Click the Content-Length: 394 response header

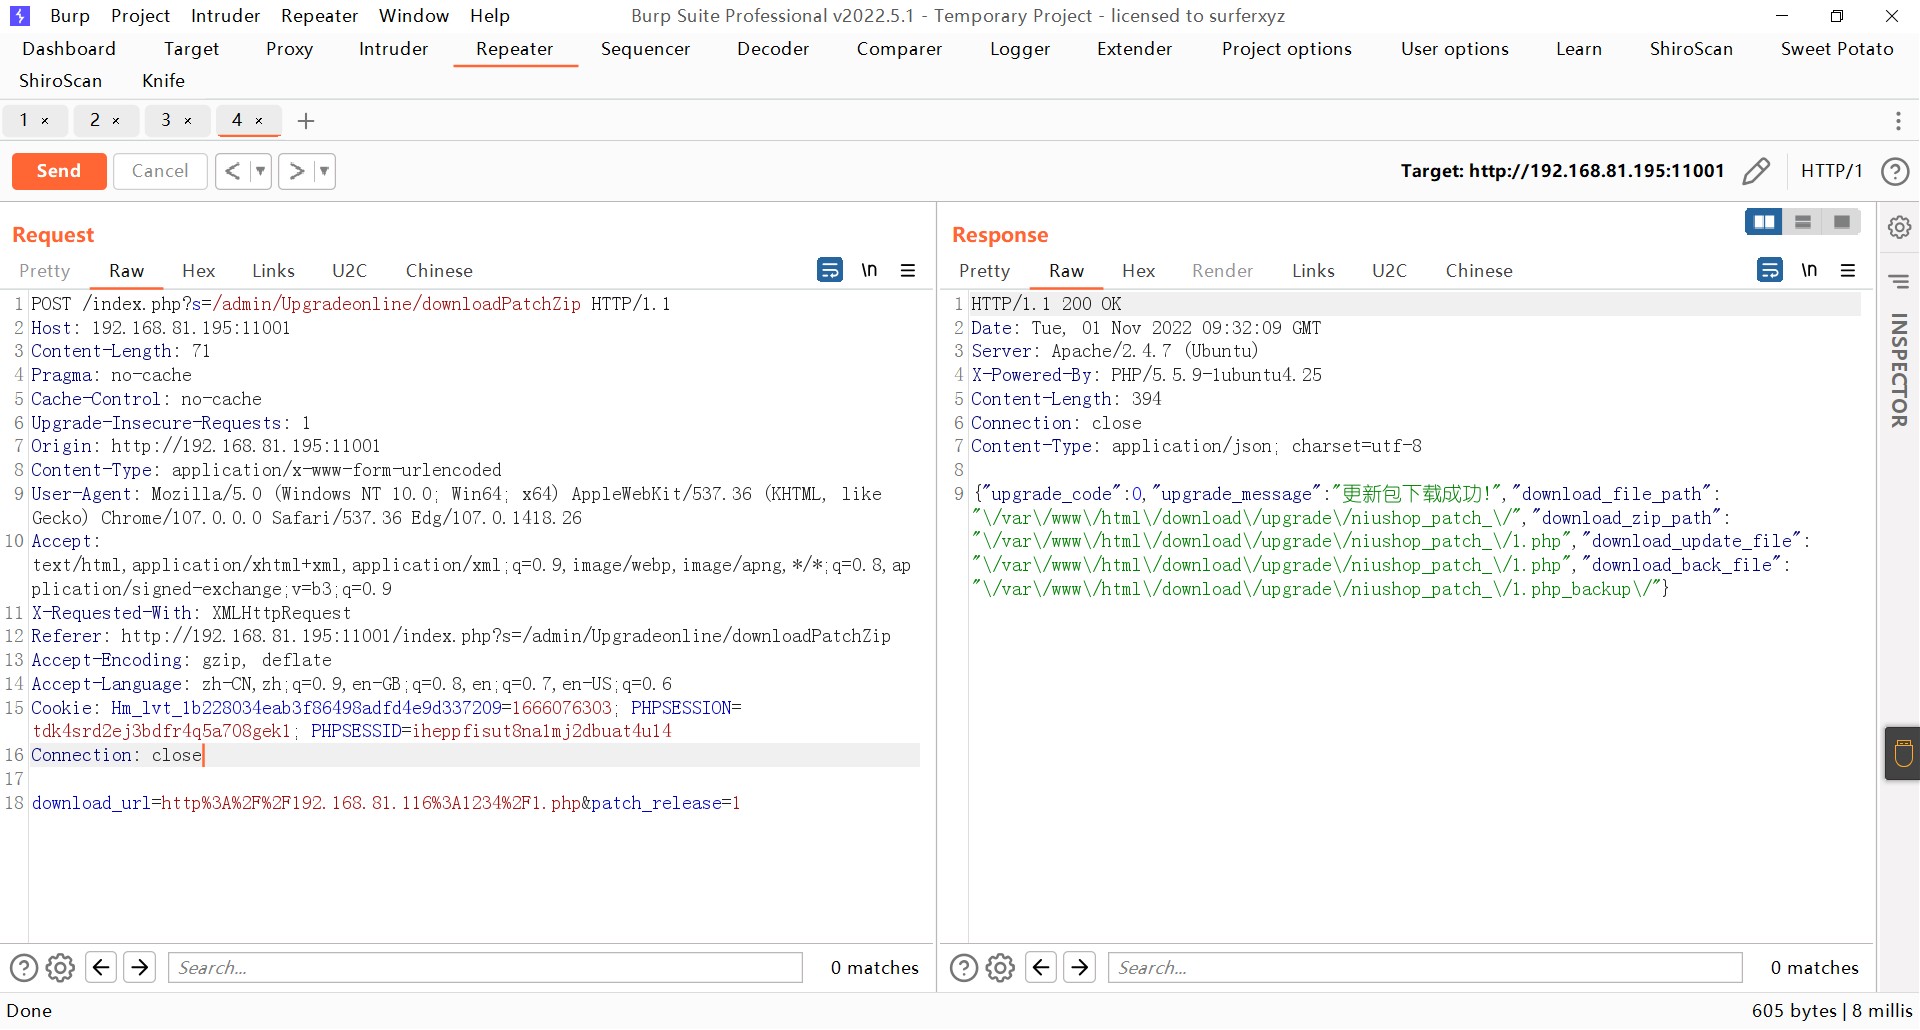coord(1066,399)
